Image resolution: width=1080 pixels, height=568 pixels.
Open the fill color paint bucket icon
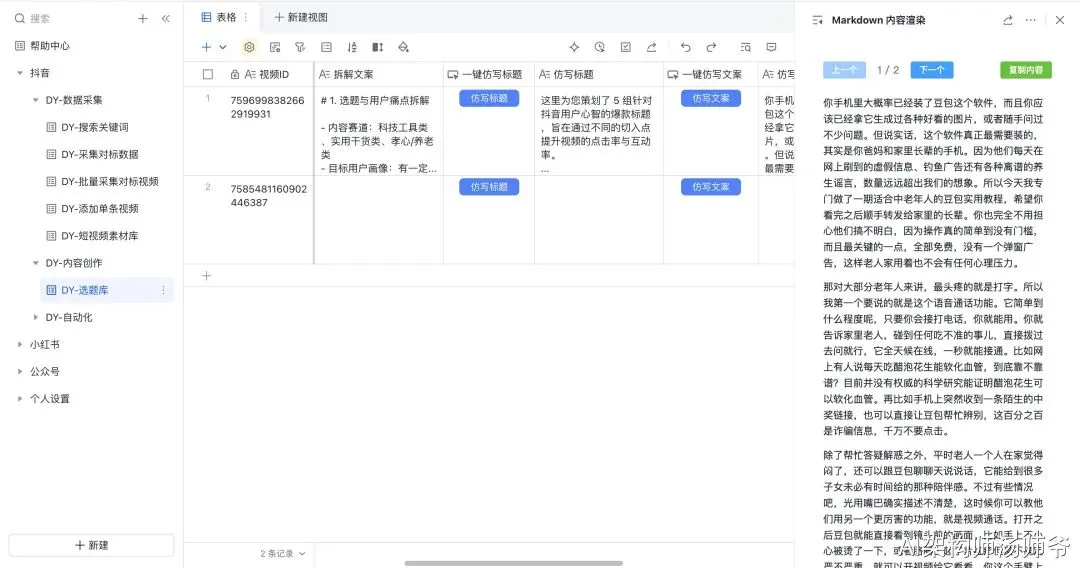pos(404,47)
